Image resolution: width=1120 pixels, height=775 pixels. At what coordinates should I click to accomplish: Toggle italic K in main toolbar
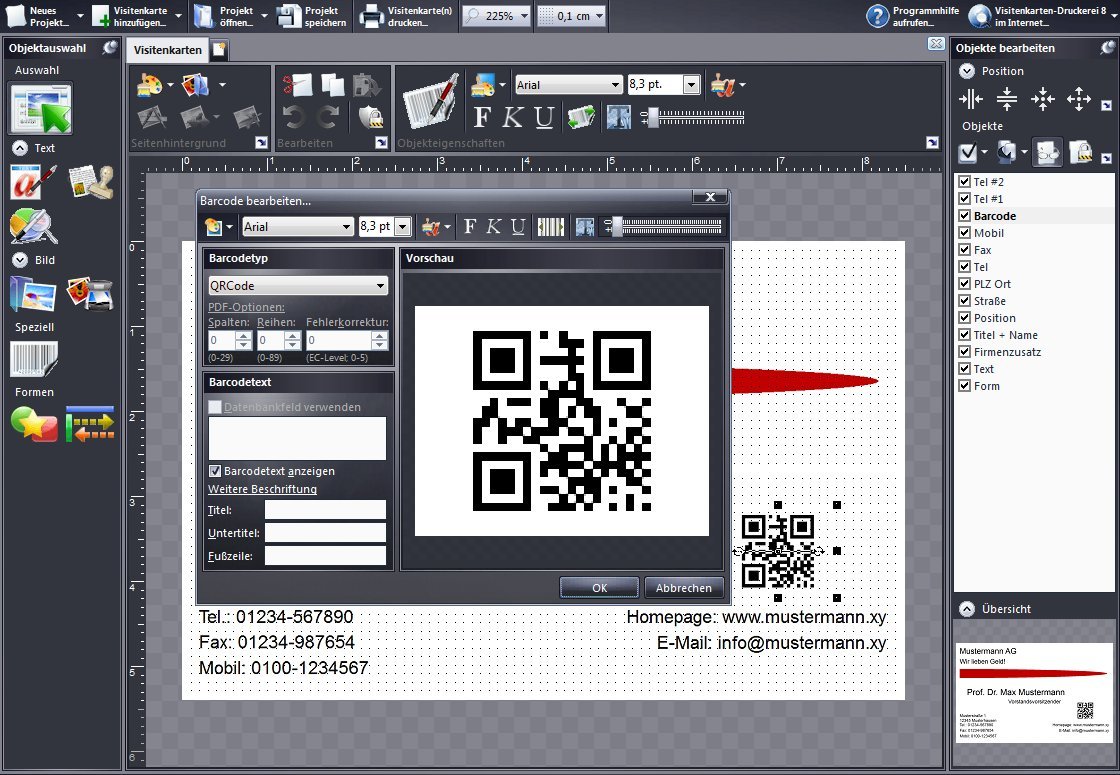coord(512,116)
